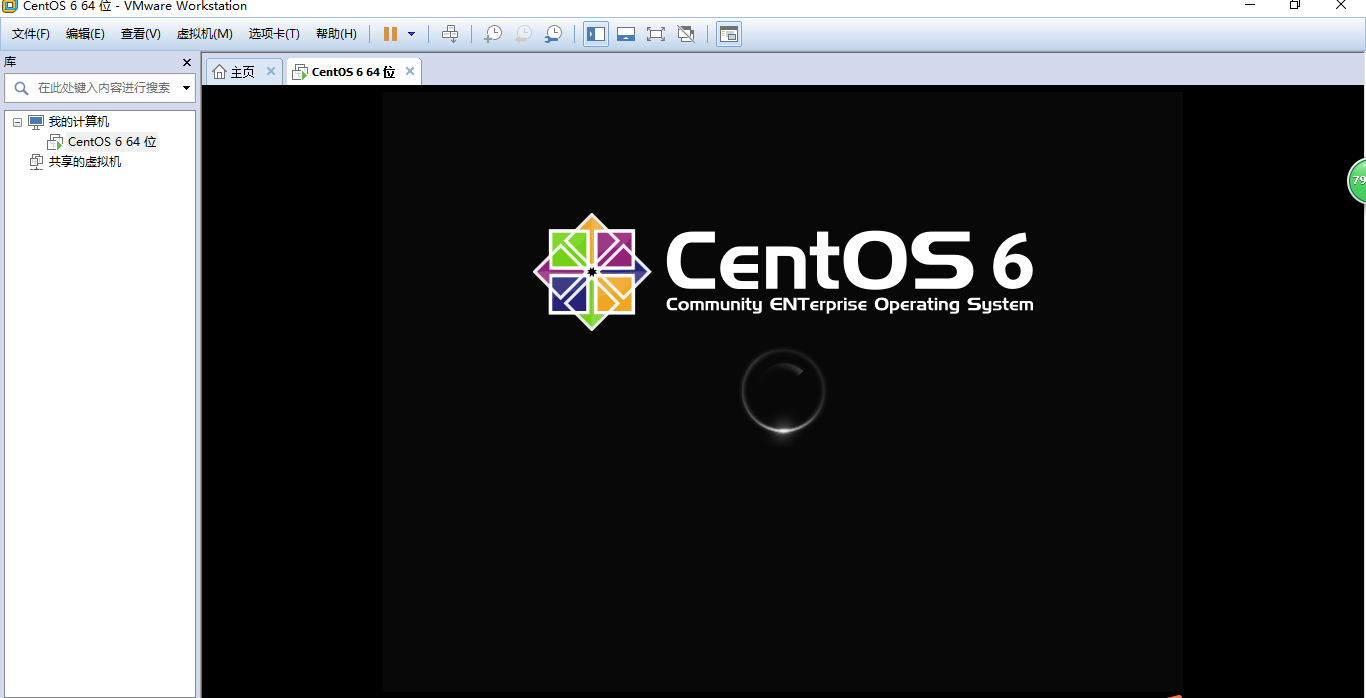Enter full screen mode

pos(656,34)
